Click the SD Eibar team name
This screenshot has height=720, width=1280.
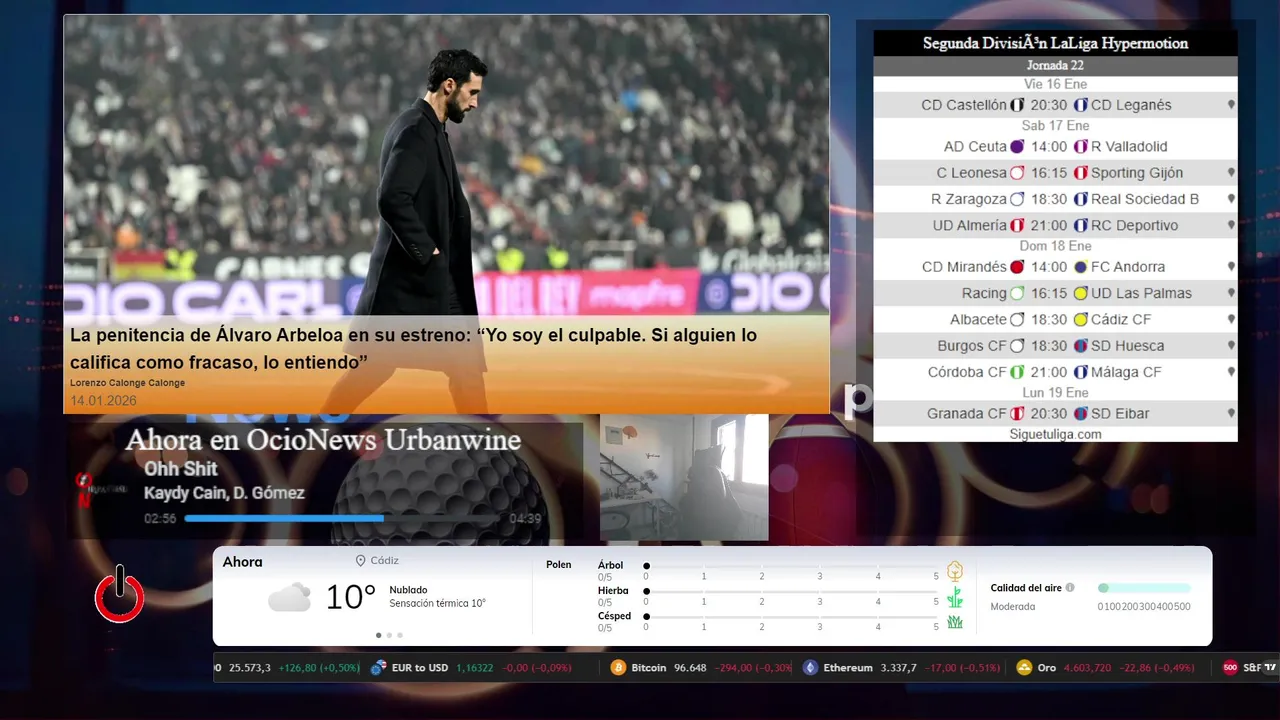(x=1120, y=413)
